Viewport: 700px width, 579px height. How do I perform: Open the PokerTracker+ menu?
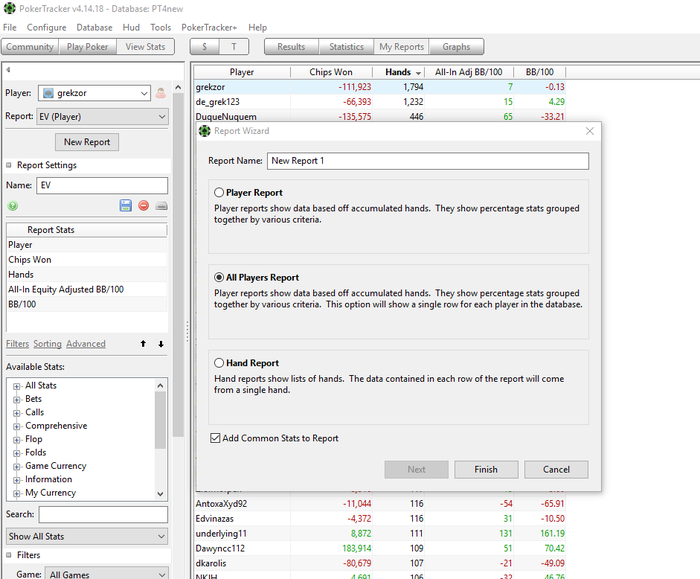[209, 27]
